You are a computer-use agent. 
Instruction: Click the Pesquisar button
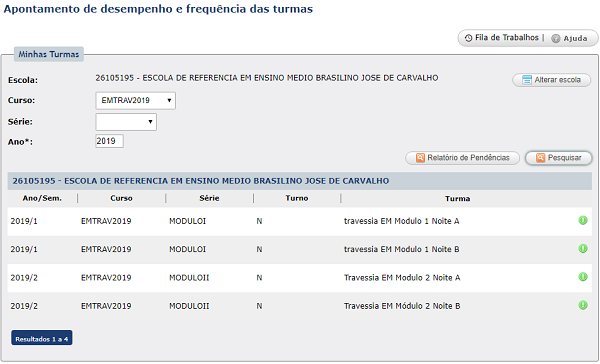559,158
